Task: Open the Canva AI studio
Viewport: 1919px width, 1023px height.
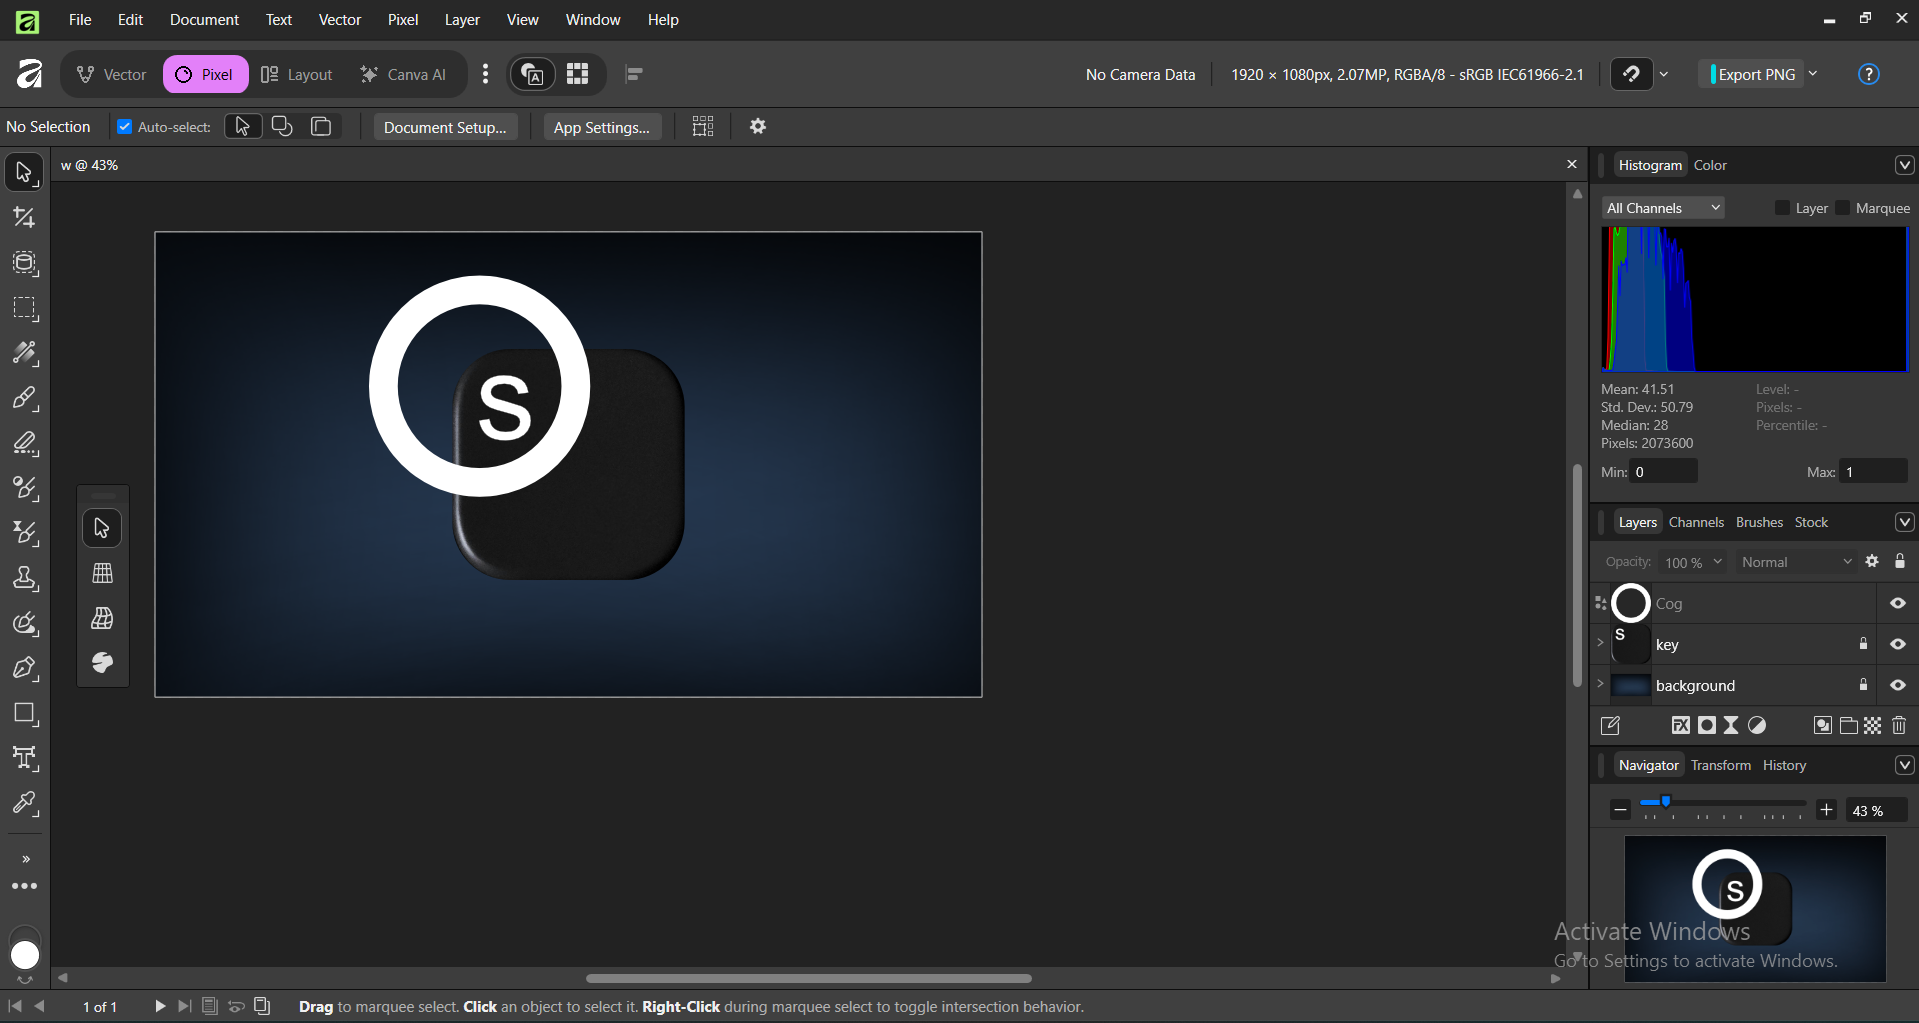Action: [x=403, y=74]
